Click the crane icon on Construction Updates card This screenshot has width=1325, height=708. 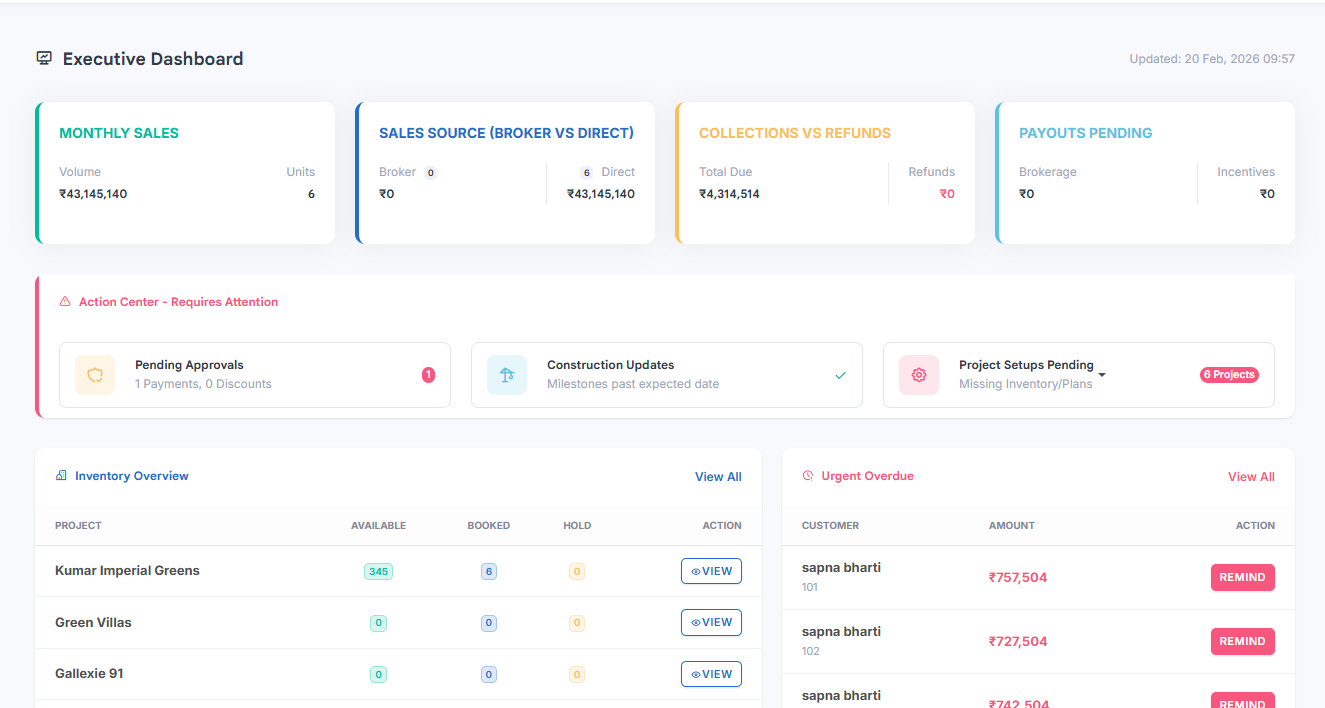(507, 374)
